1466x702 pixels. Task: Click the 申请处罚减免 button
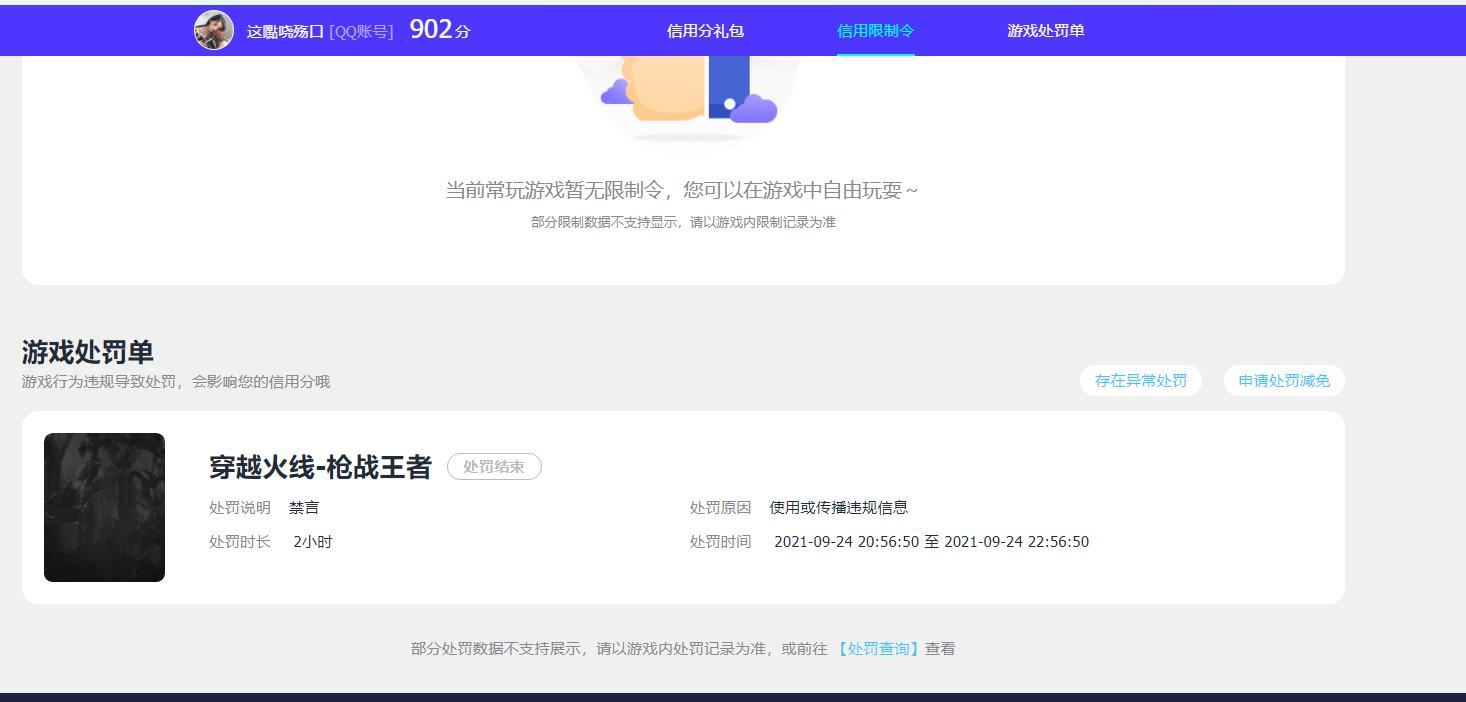[1284, 380]
